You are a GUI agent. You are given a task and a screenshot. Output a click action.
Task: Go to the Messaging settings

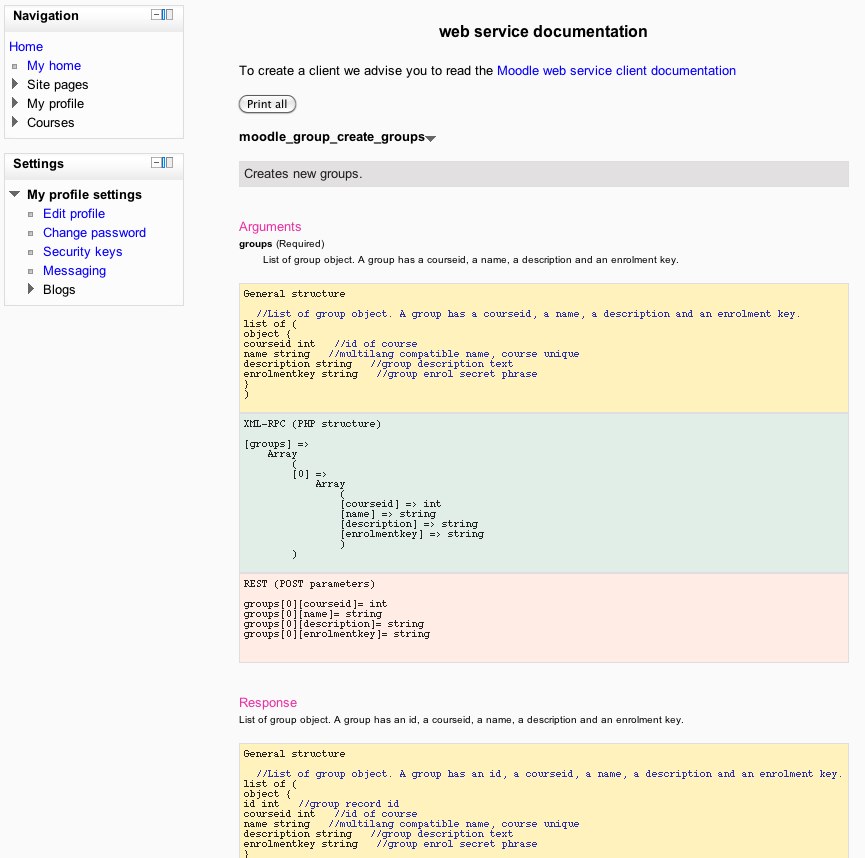click(x=74, y=271)
